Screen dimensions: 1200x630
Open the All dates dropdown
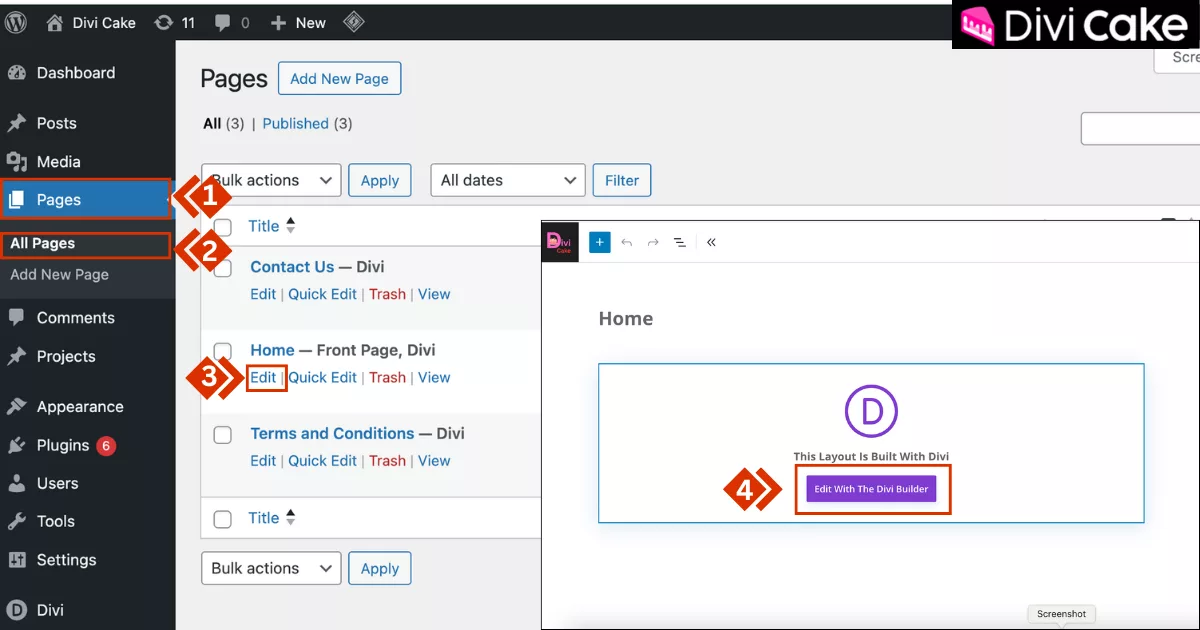point(508,180)
